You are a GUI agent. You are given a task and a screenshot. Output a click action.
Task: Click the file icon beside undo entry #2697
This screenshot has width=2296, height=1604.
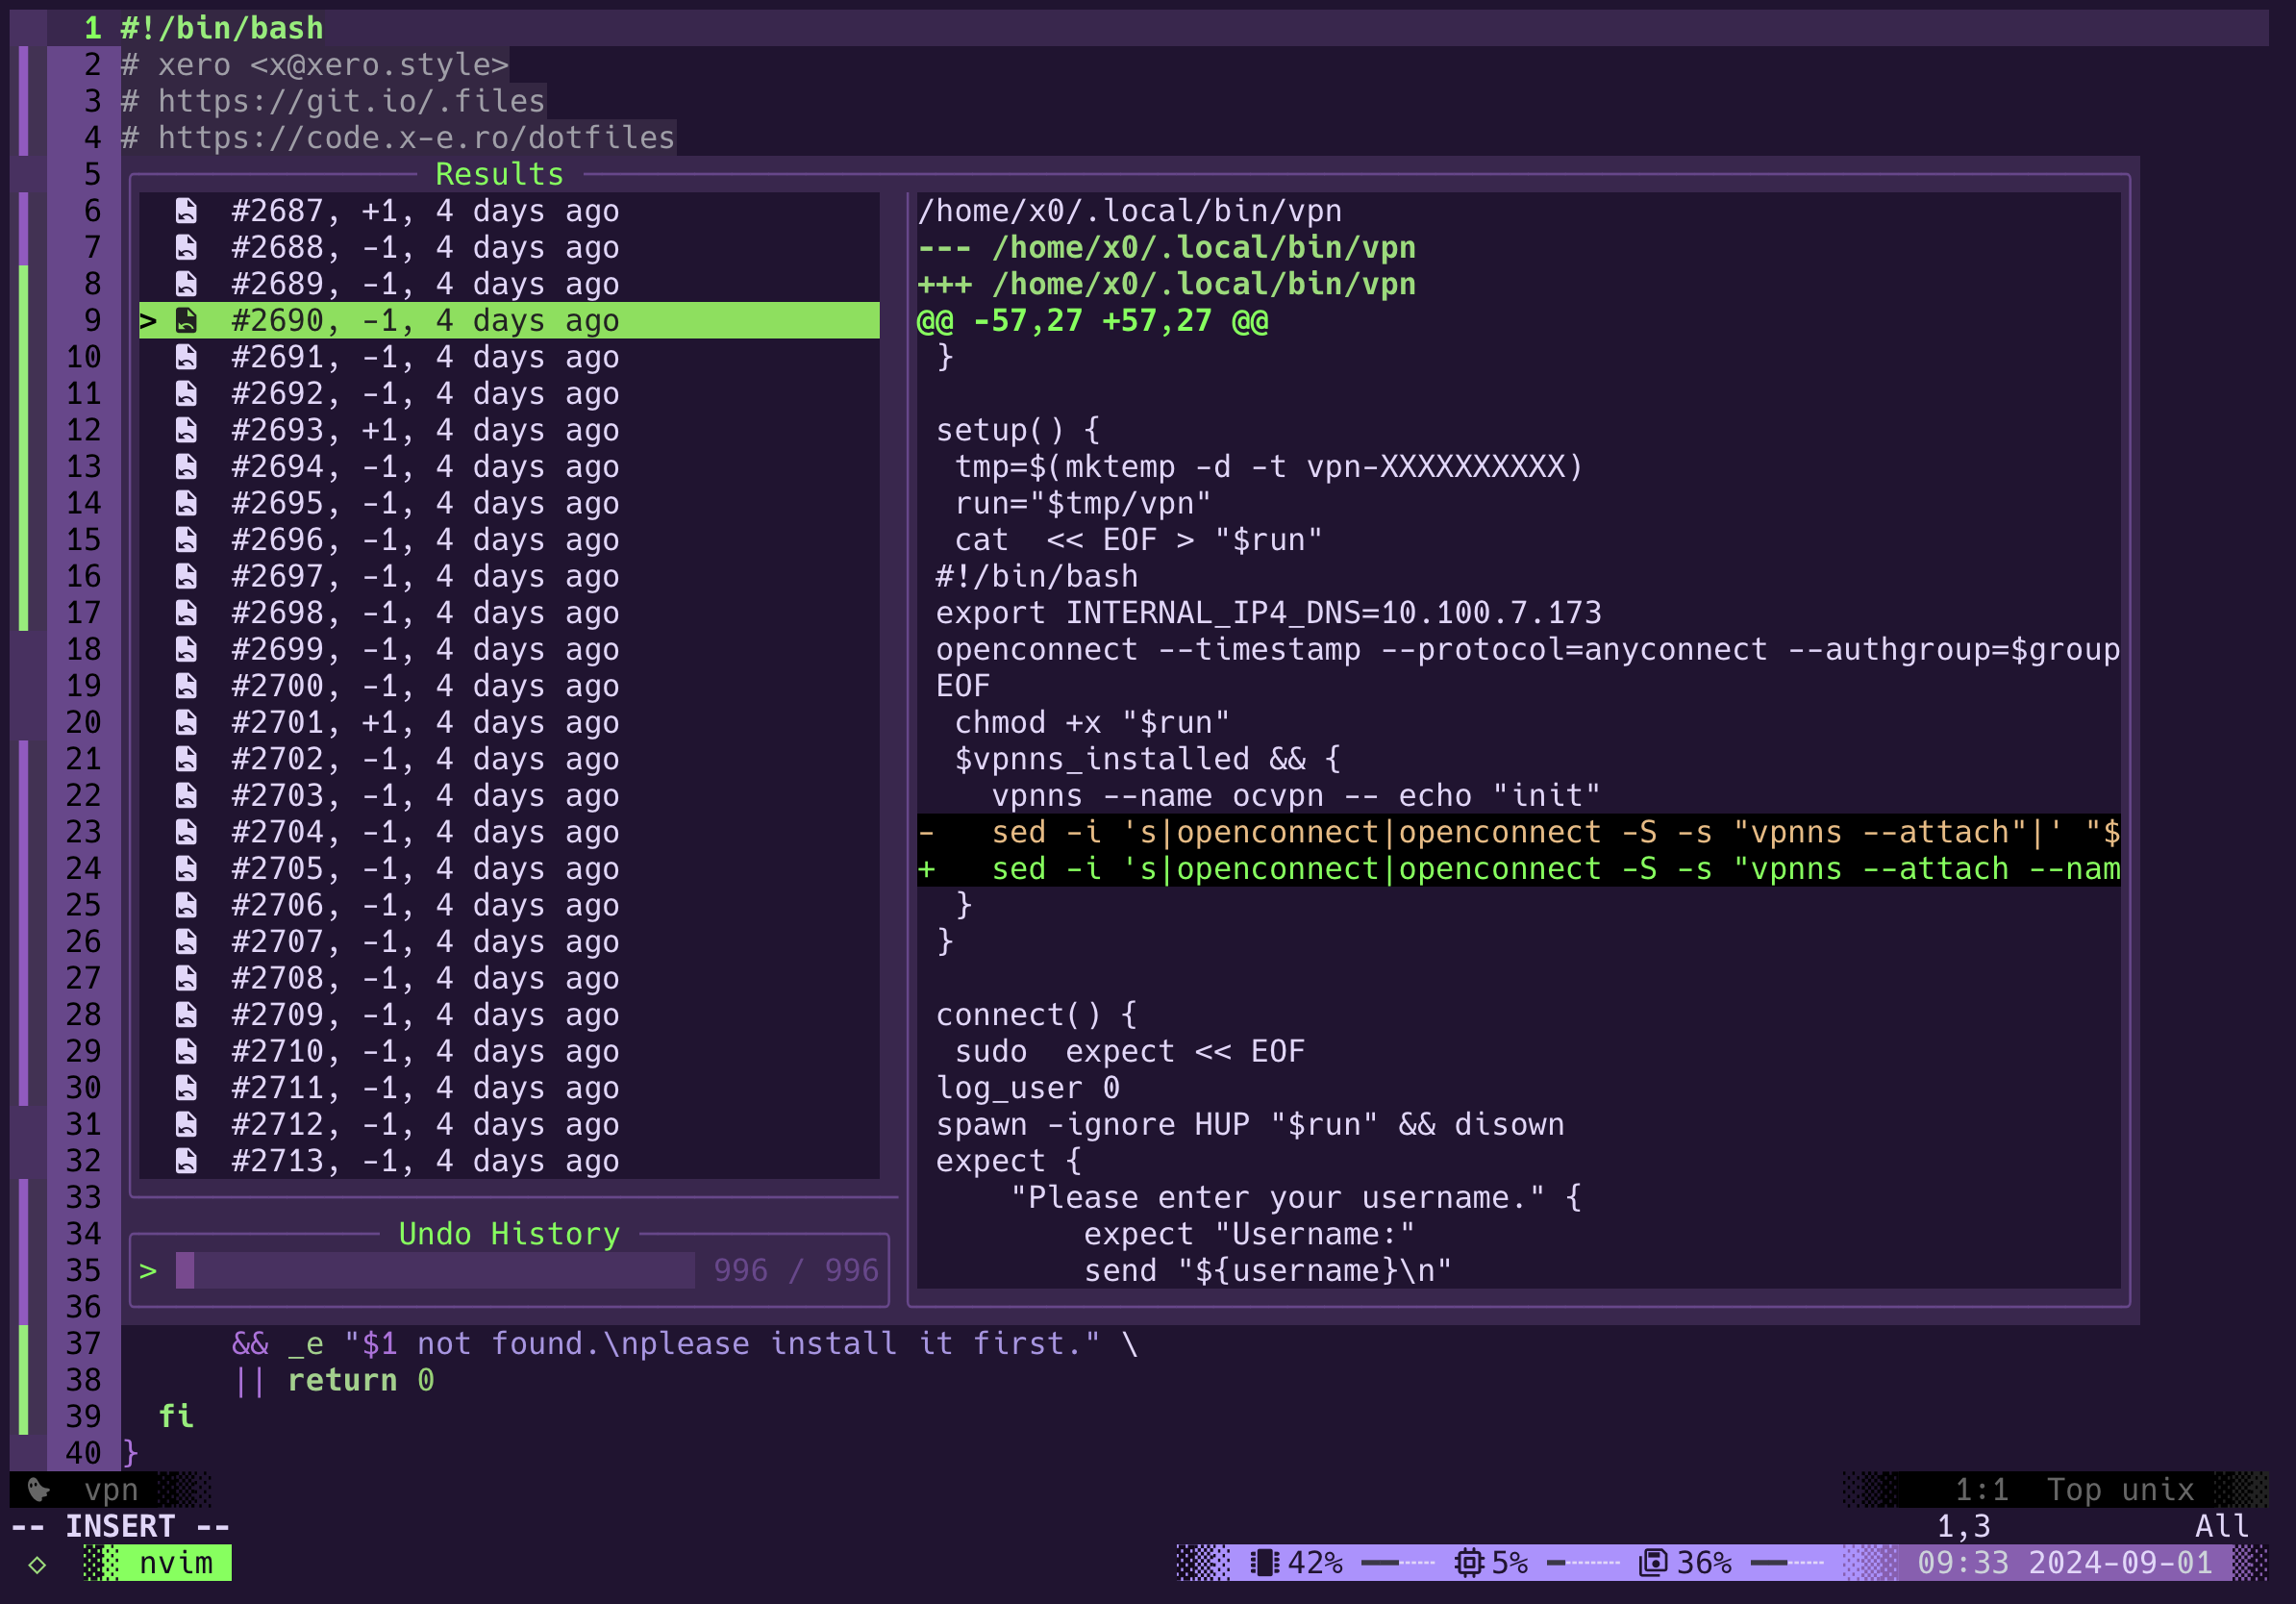(x=186, y=576)
